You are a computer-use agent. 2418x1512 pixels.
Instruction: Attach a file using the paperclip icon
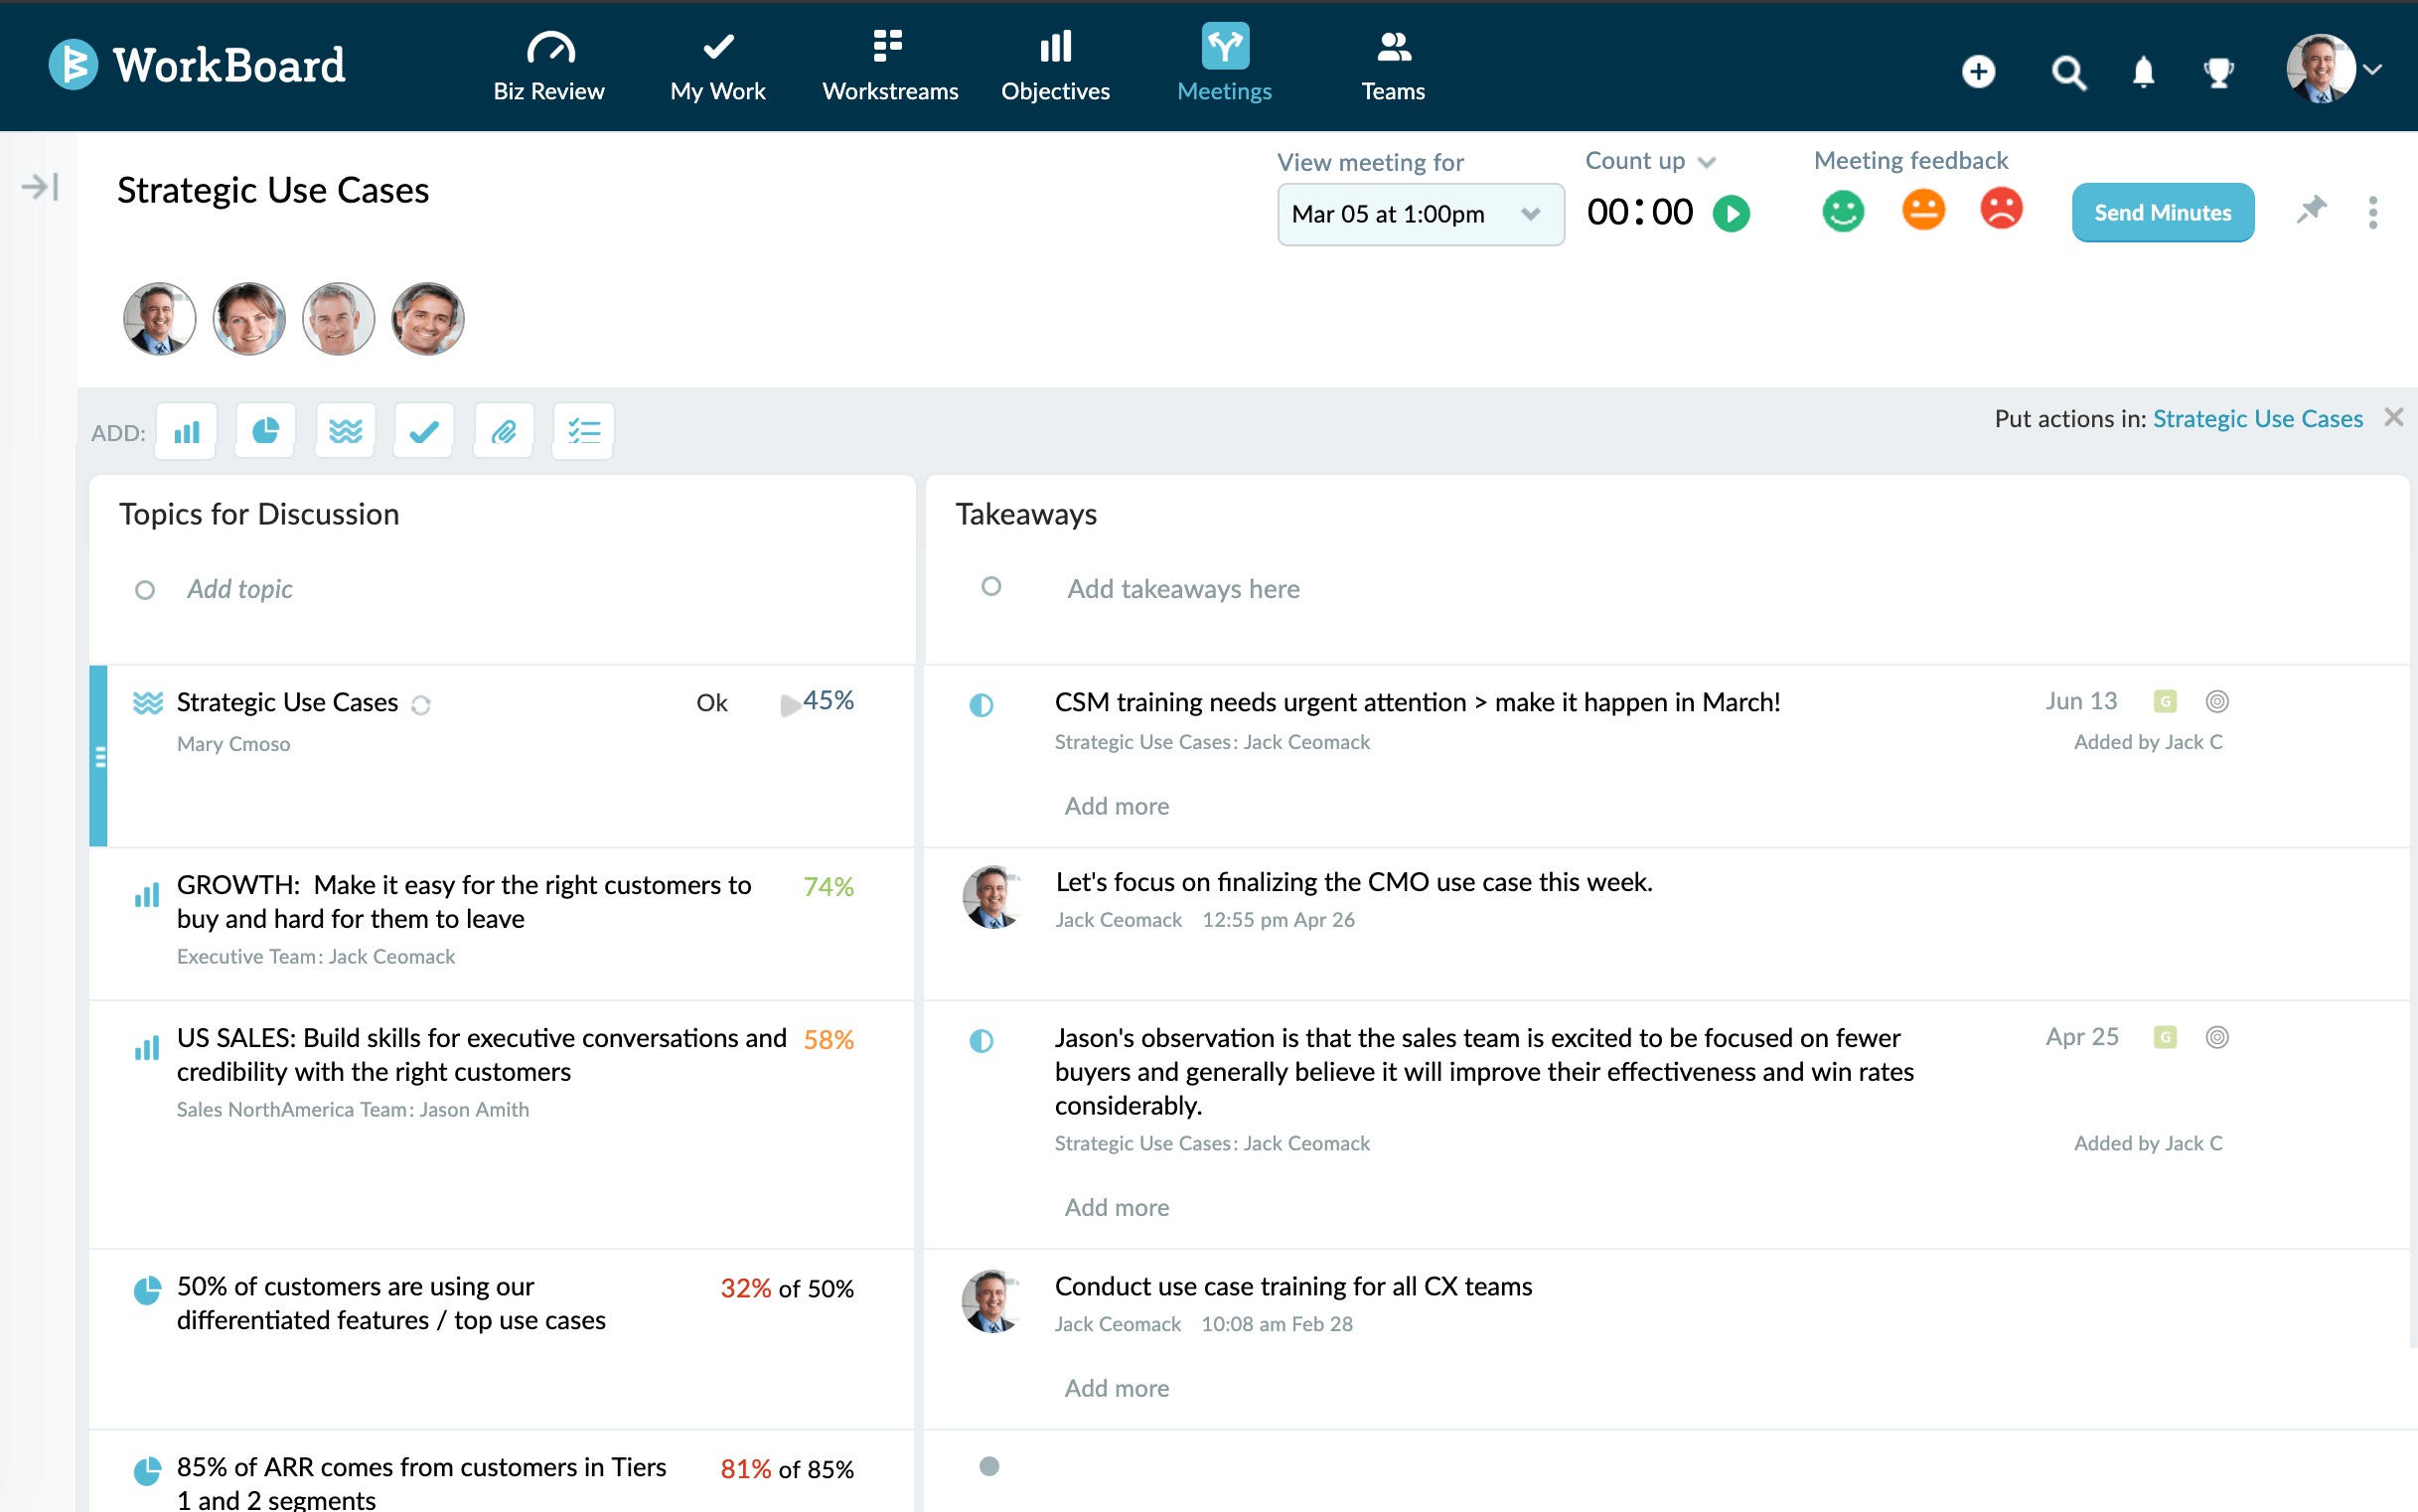click(x=503, y=430)
